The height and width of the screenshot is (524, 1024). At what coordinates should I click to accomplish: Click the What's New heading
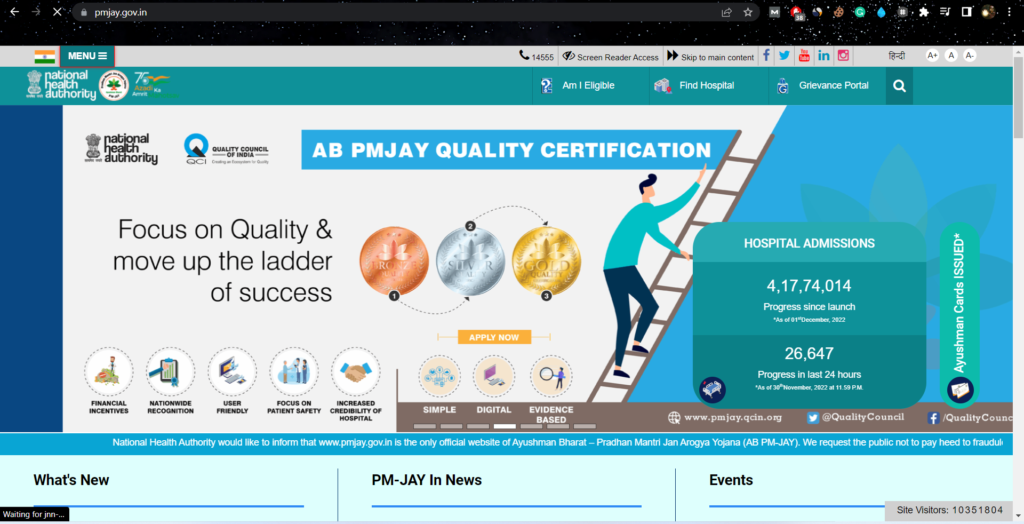pos(71,480)
